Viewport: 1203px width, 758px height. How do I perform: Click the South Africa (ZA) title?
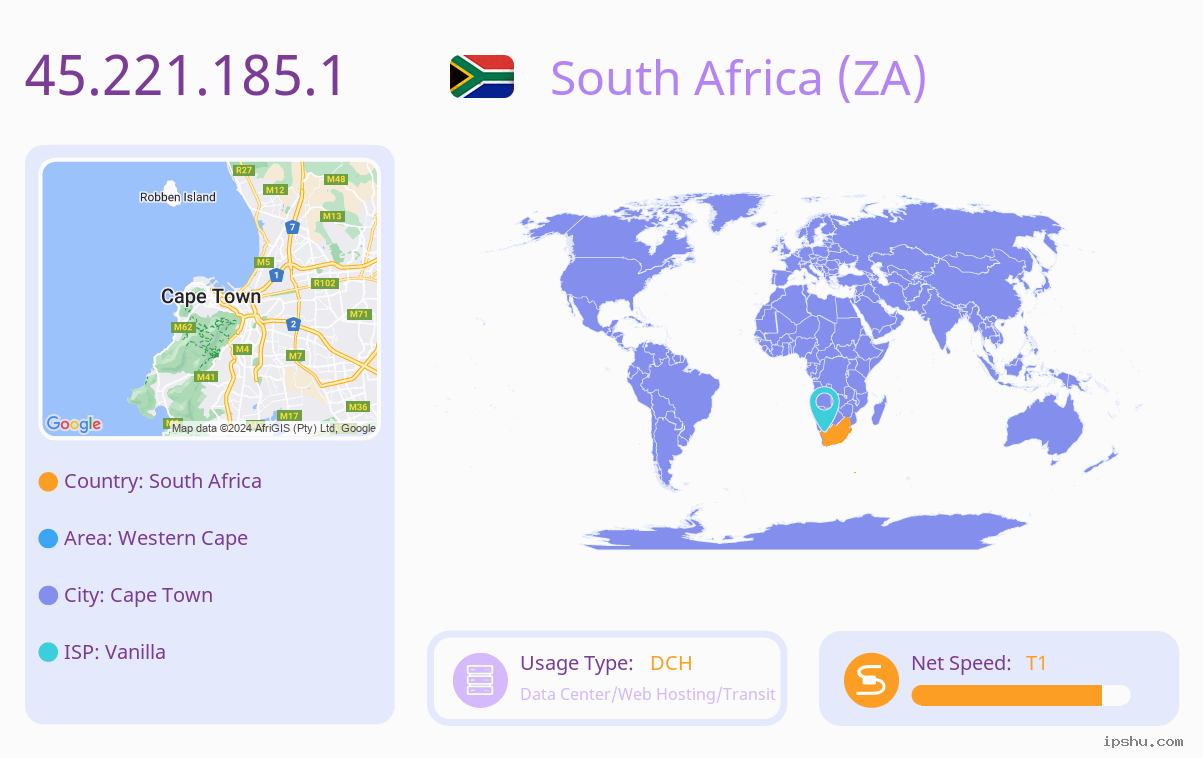(739, 78)
